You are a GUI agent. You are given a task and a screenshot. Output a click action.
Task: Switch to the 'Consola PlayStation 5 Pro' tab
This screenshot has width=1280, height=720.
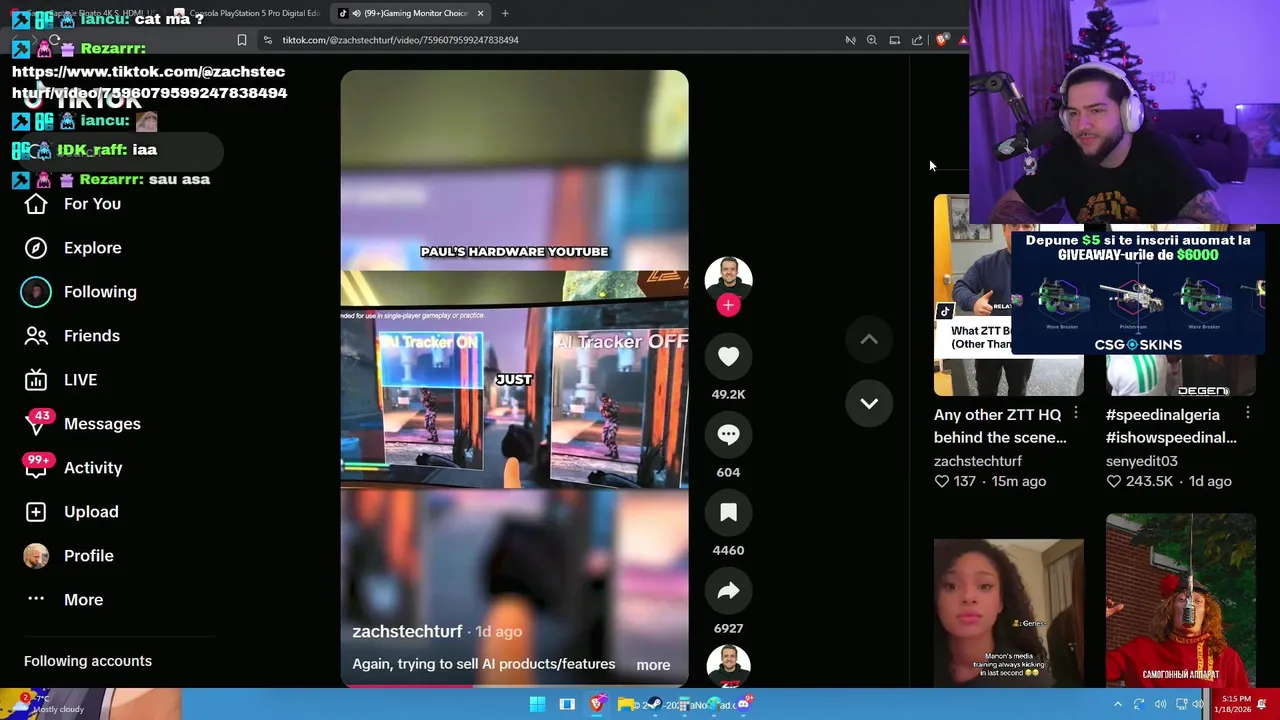[x=248, y=13]
